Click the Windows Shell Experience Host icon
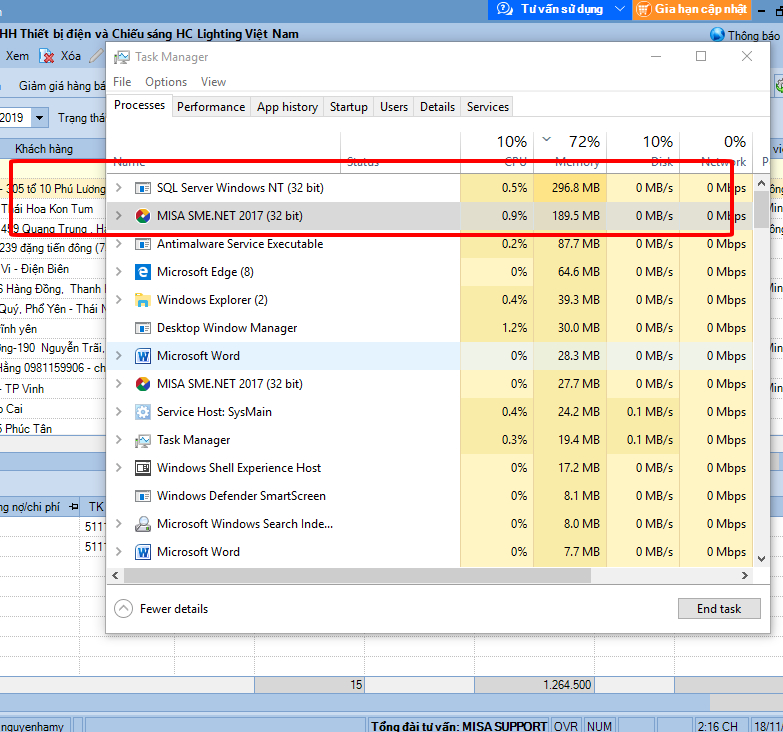This screenshot has width=783, height=732. tap(143, 468)
